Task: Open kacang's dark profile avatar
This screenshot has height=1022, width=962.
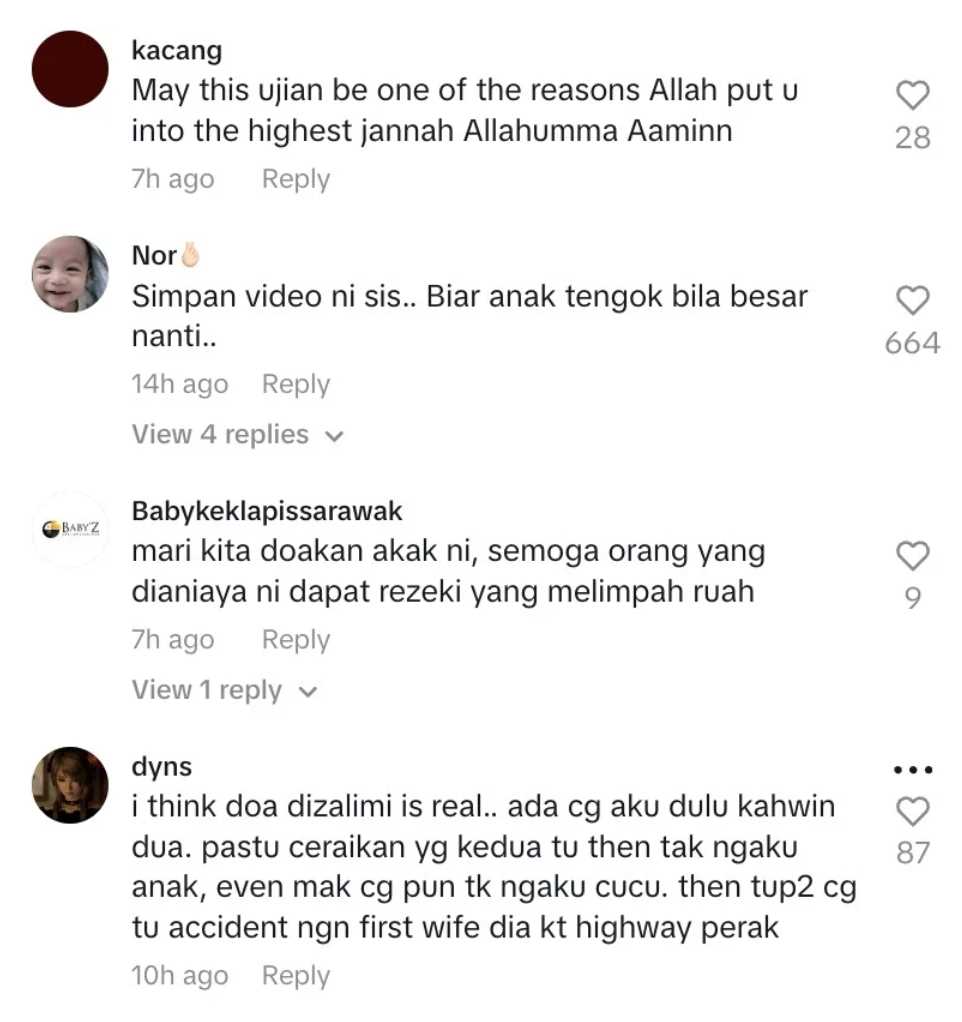Action: click(x=70, y=69)
